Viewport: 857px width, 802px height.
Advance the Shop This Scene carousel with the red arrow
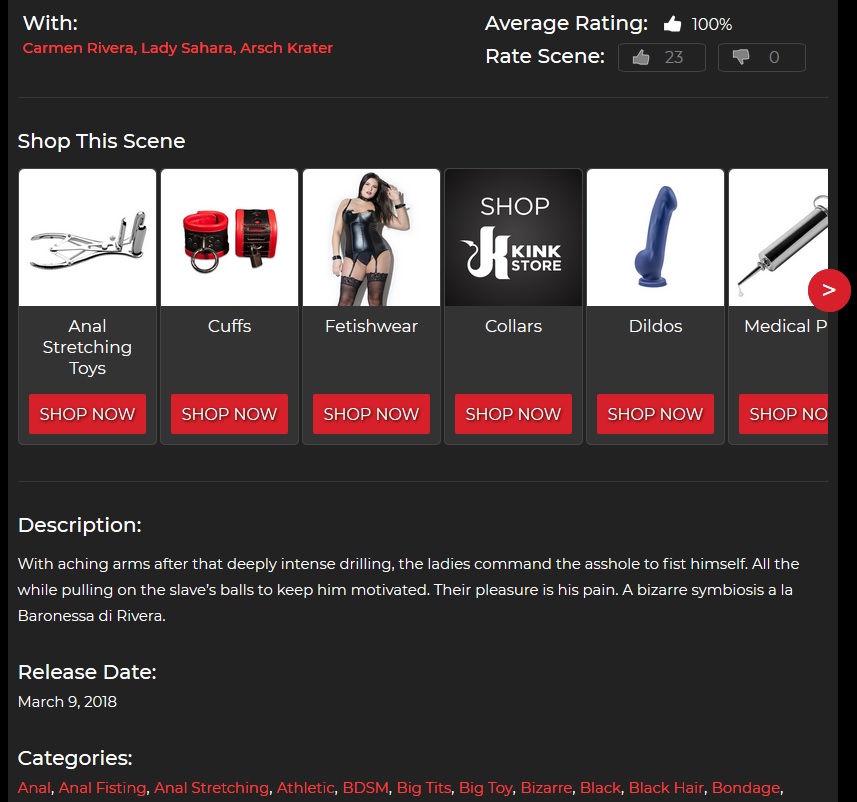coord(829,290)
